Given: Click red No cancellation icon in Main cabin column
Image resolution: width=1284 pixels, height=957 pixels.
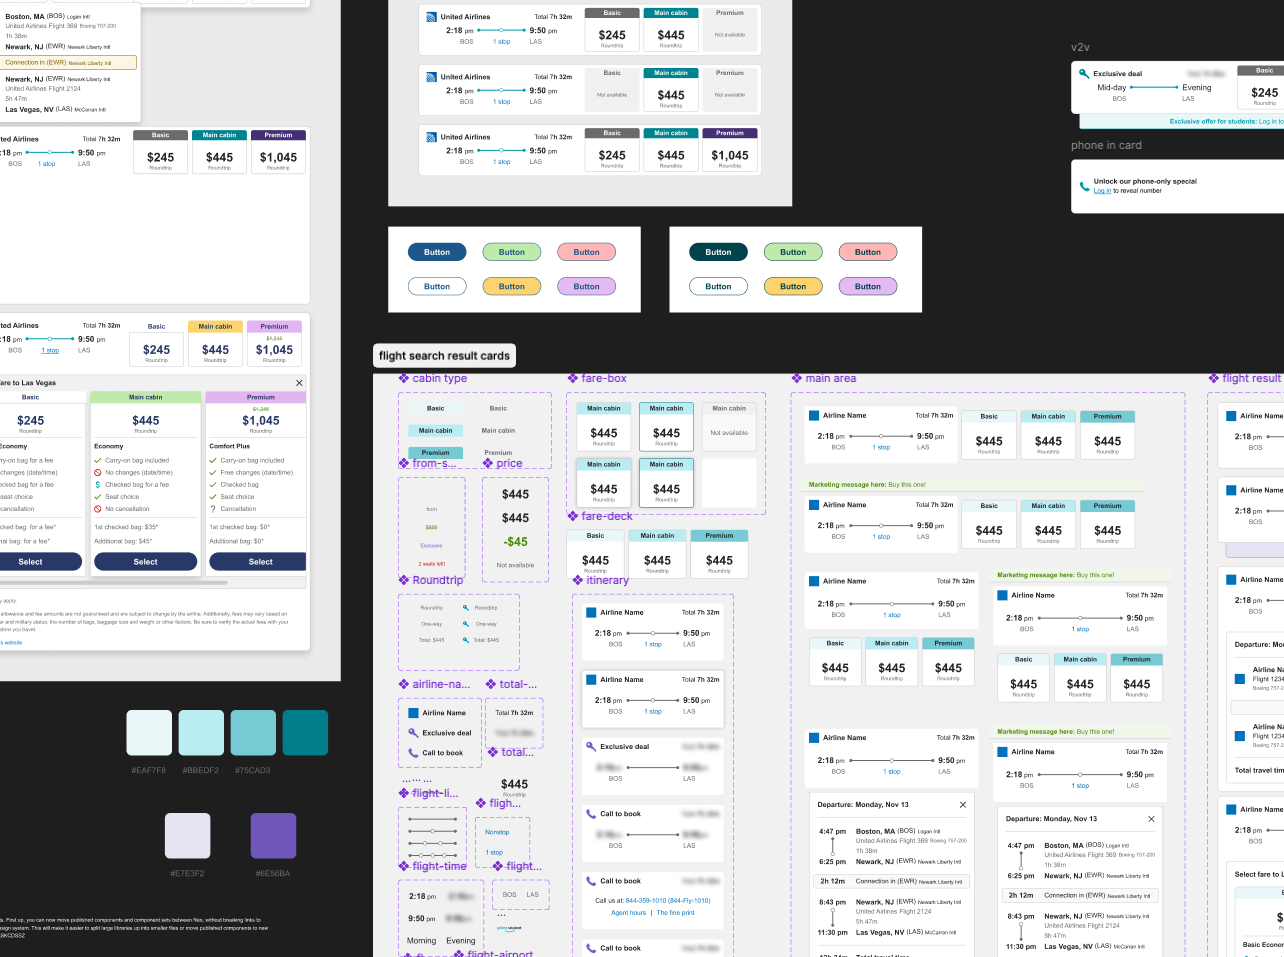Looking at the screenshot, I should click(x=98, y=508).
